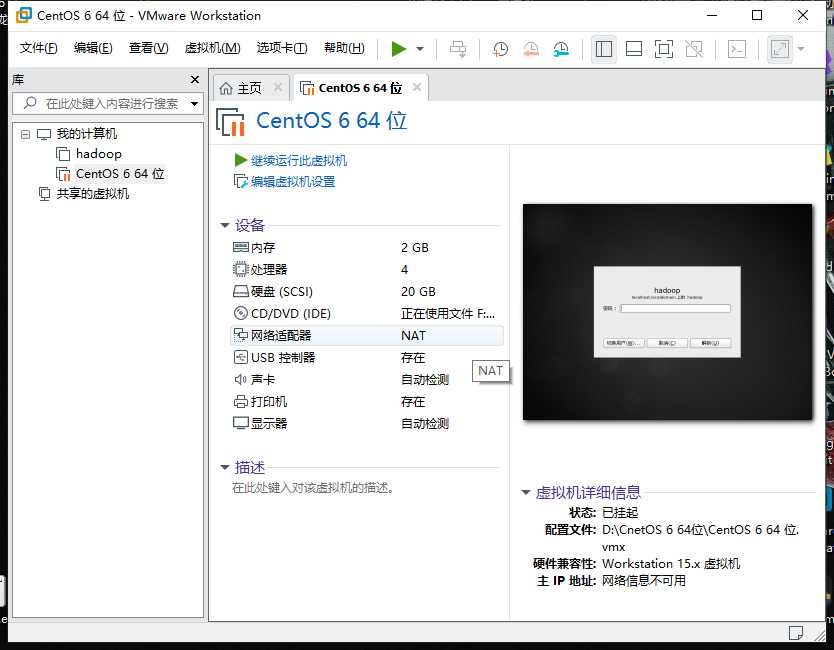Close the 主页 tab
The width and height of the screenshot is (834, 650).
[x=278, y=87]
